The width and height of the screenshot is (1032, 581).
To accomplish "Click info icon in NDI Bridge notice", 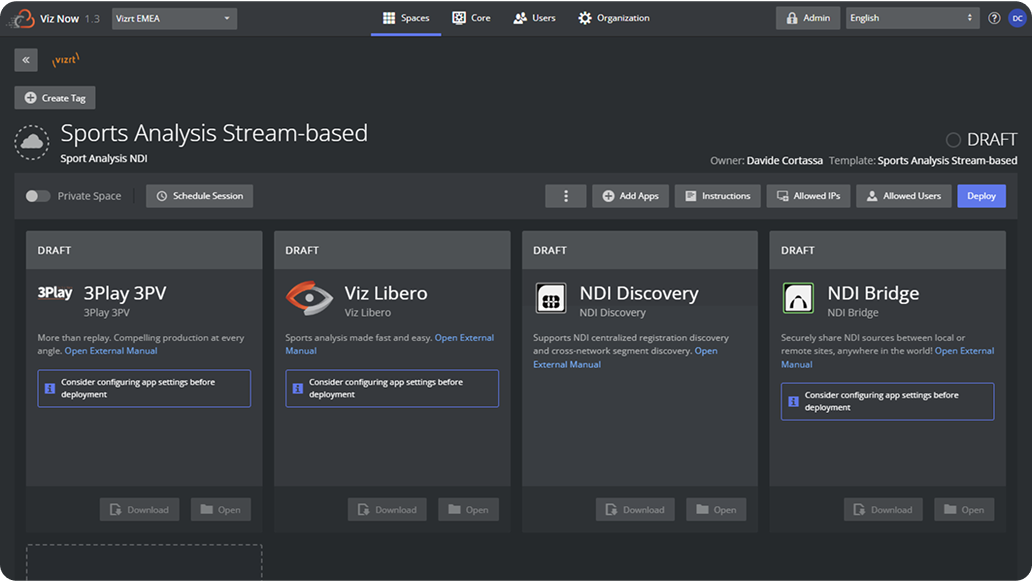I will (793, 401).
